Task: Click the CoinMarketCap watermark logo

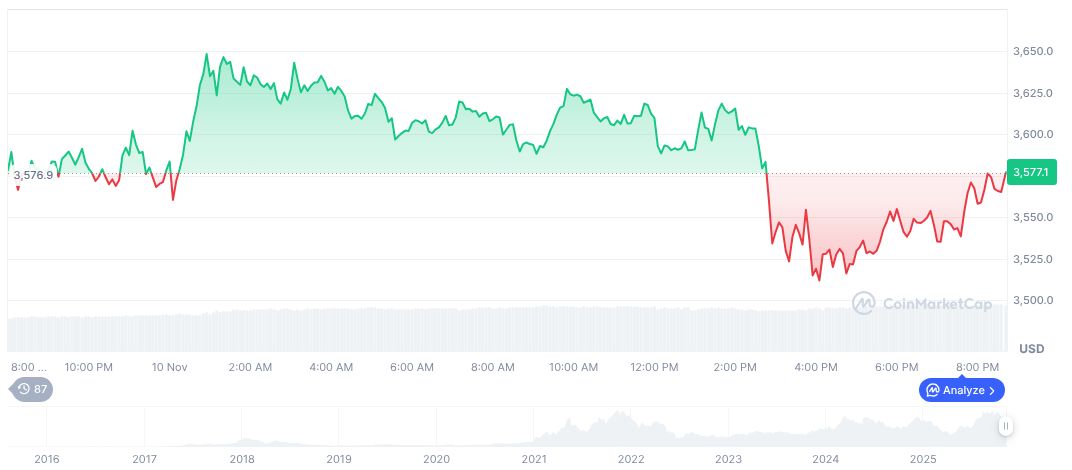Action: [921, 302]
